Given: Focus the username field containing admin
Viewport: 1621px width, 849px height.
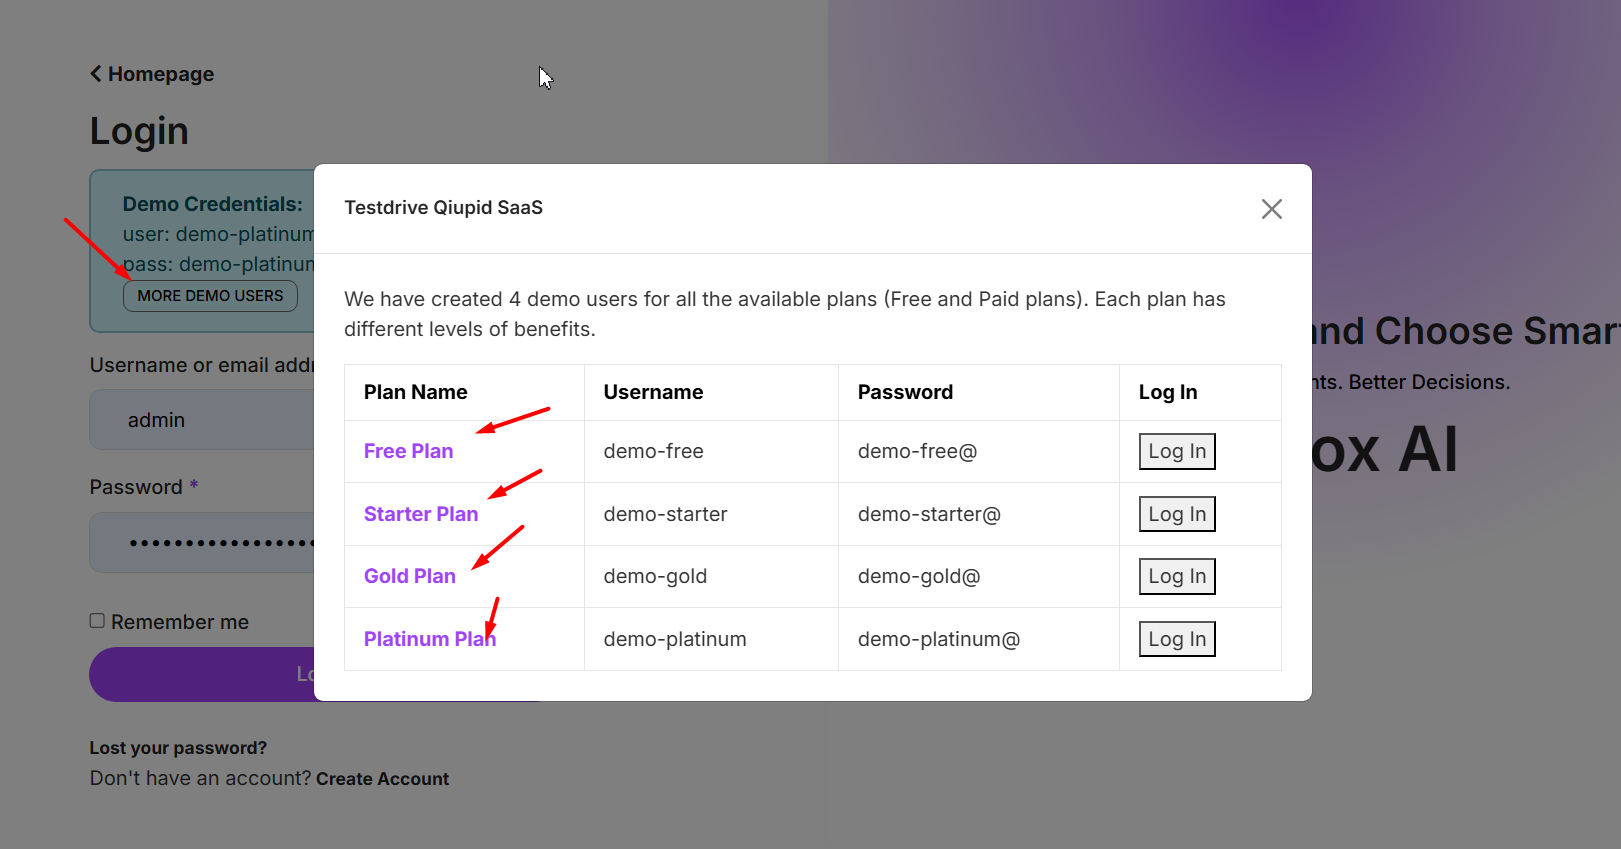Looking at the screenshot, I should (202, 420).
